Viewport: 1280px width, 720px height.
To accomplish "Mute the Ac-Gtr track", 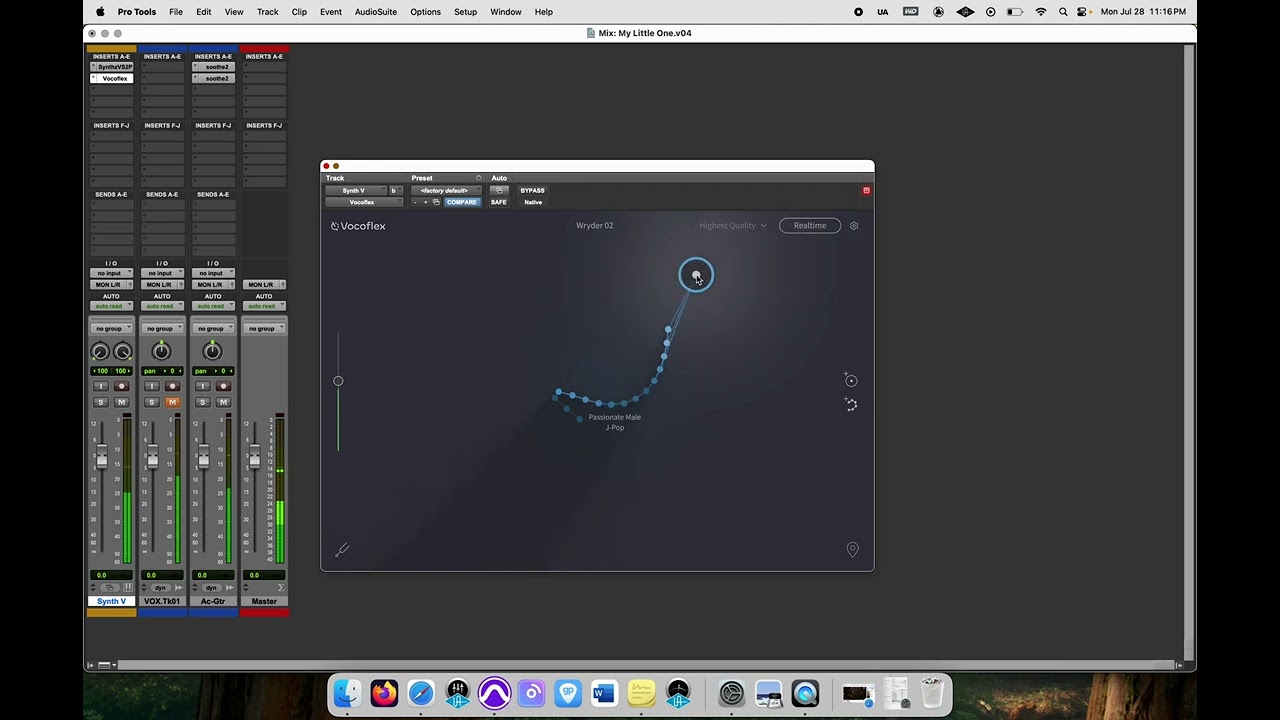I will click(x=224, y=402).
